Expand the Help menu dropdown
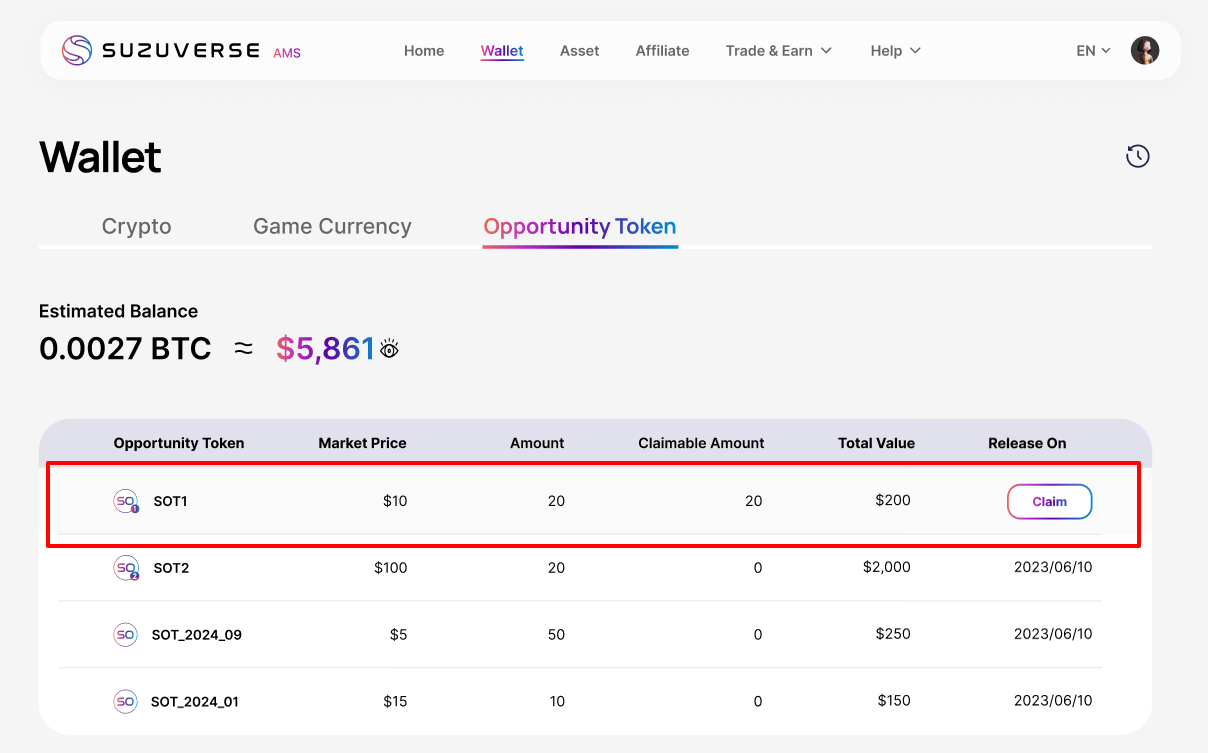Image resolution: width=1208 pixels, height=753 pixels. 895,51
